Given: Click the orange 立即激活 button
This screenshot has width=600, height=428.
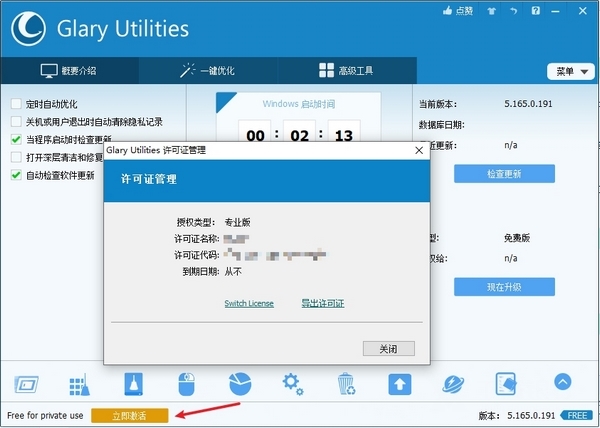Looking at the screenshot, I should coord(130,416).
